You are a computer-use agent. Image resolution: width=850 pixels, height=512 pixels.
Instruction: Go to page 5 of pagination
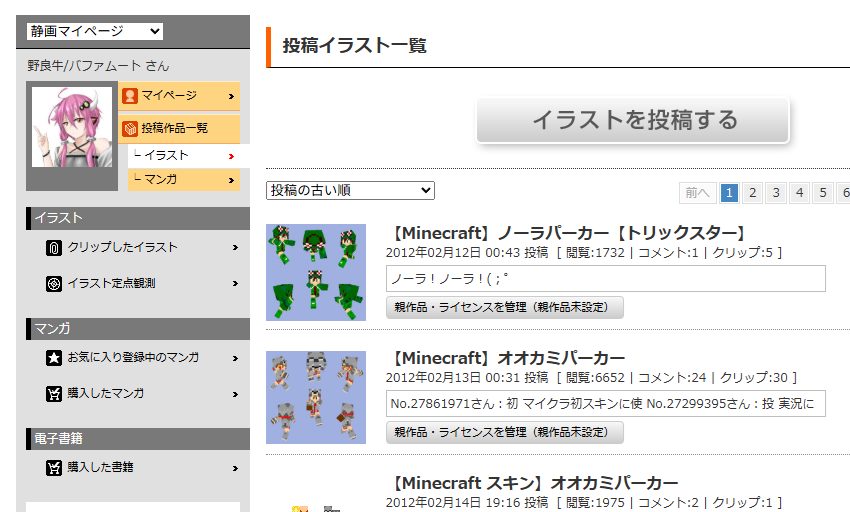tap(823, 193)
